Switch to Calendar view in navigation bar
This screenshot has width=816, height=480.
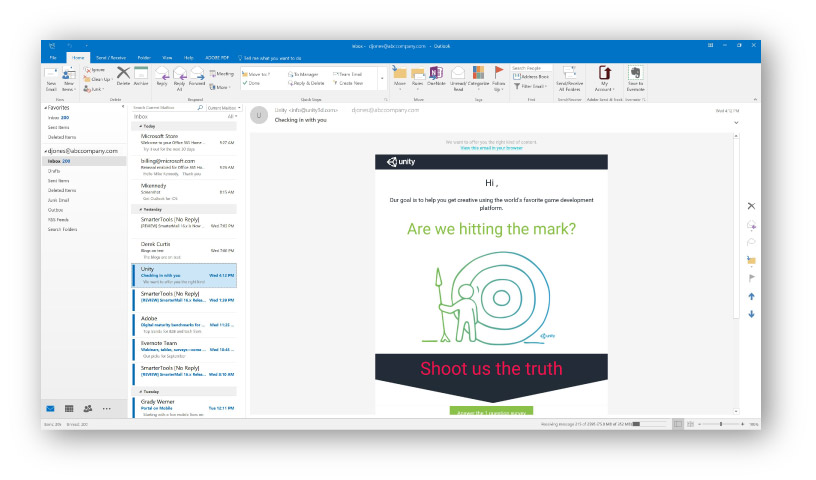click(x=69, y=409)
